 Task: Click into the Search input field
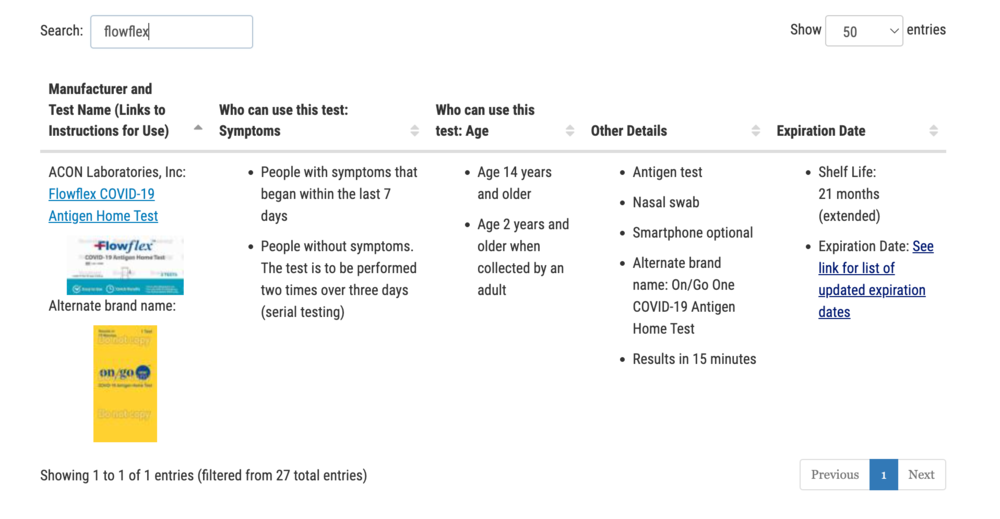pos(172,32)
